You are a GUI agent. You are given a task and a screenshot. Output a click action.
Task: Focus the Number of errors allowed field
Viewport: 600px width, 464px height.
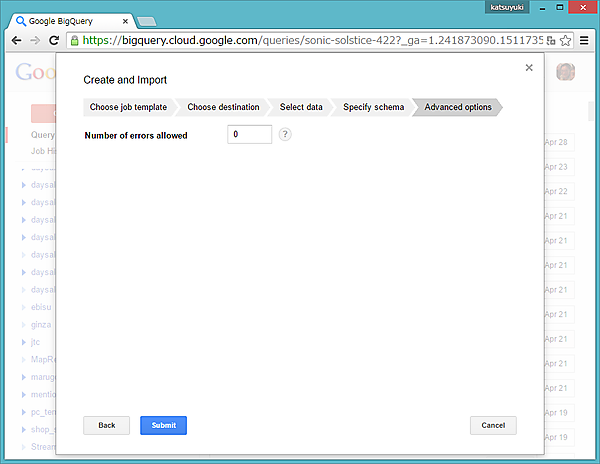(x=249, y=134)
